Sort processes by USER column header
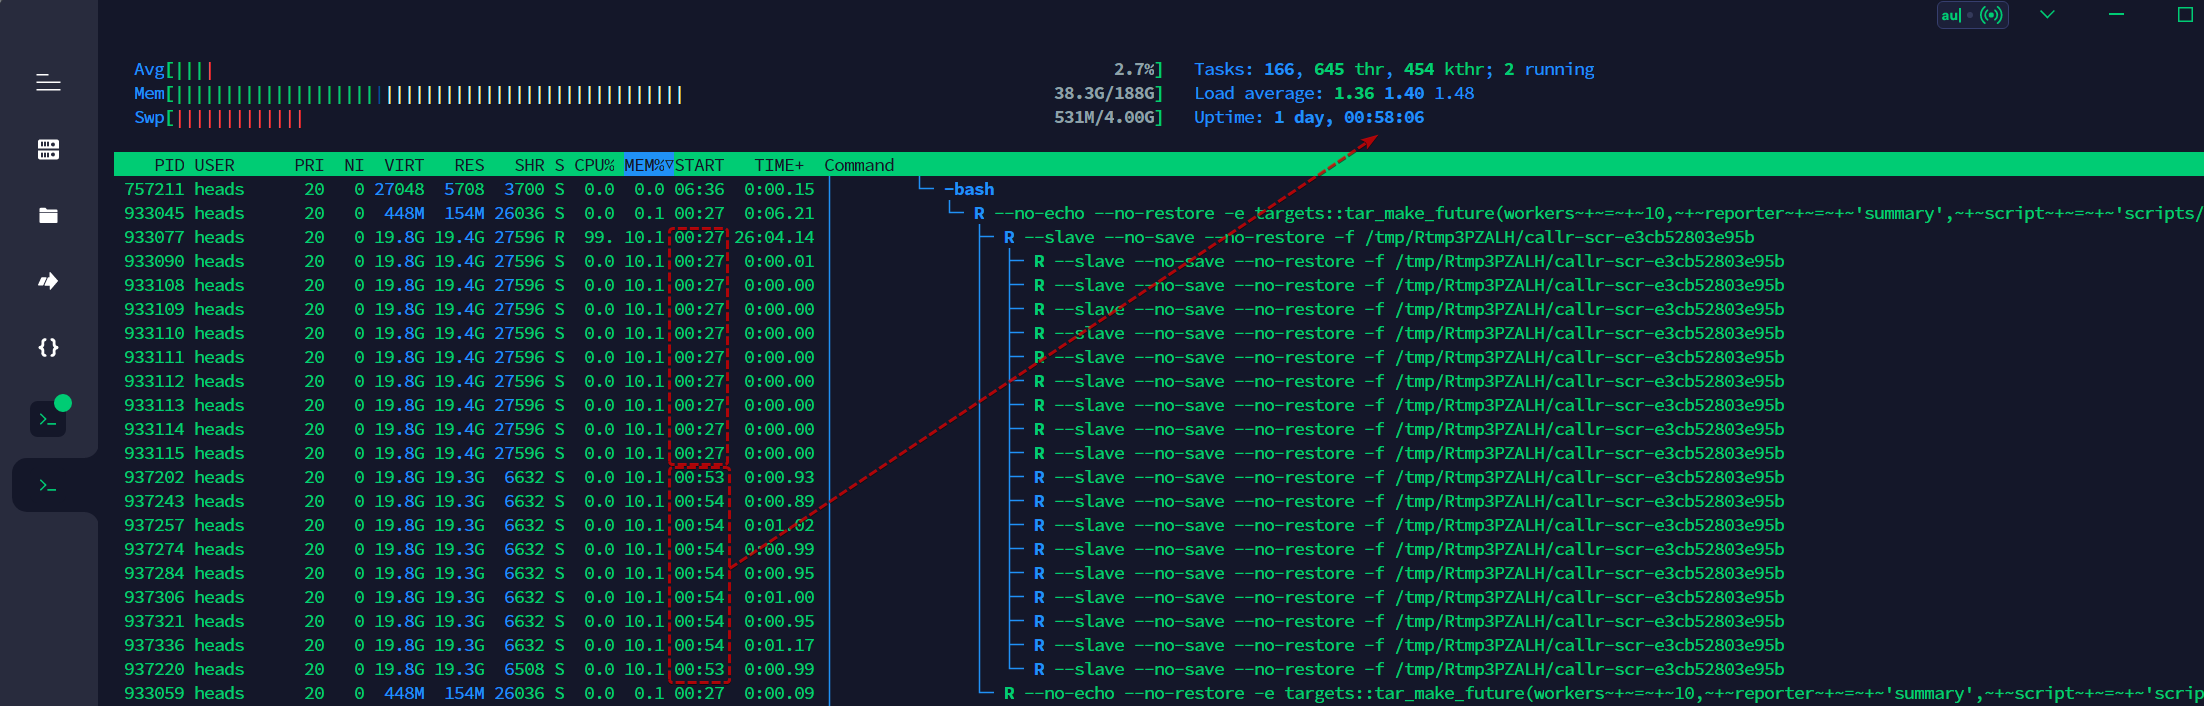This screenshot has height=706, width=2204. coord(214,165)
